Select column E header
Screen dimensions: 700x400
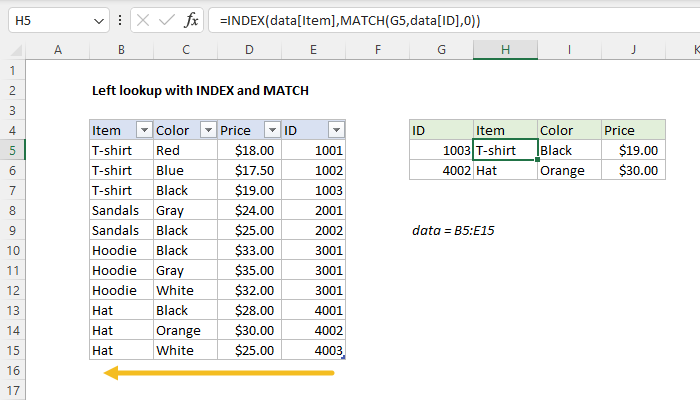(313, 50)
